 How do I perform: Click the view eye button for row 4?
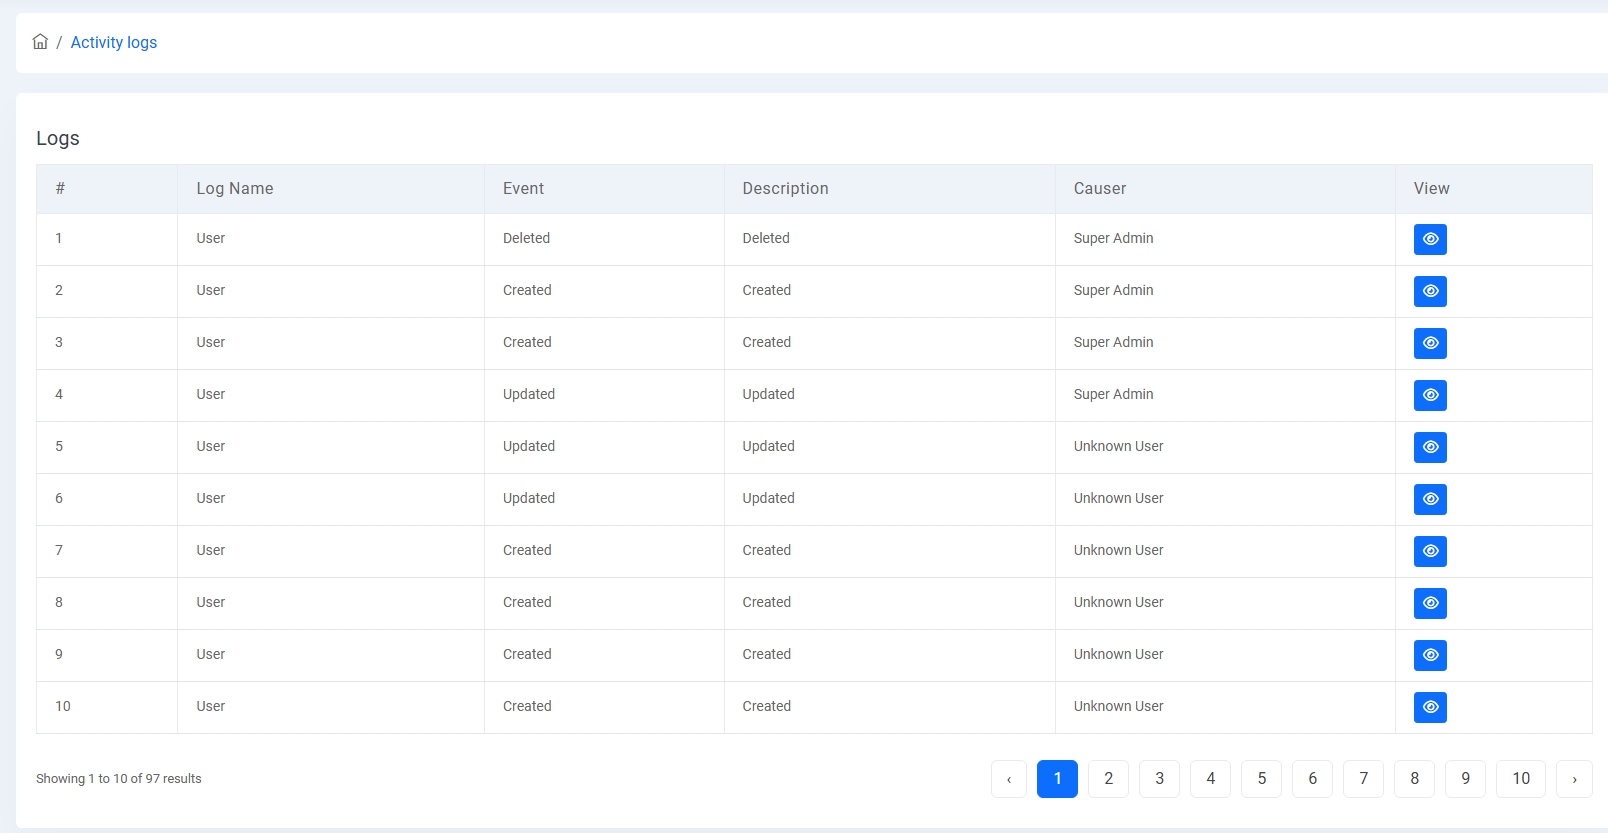1430,395
